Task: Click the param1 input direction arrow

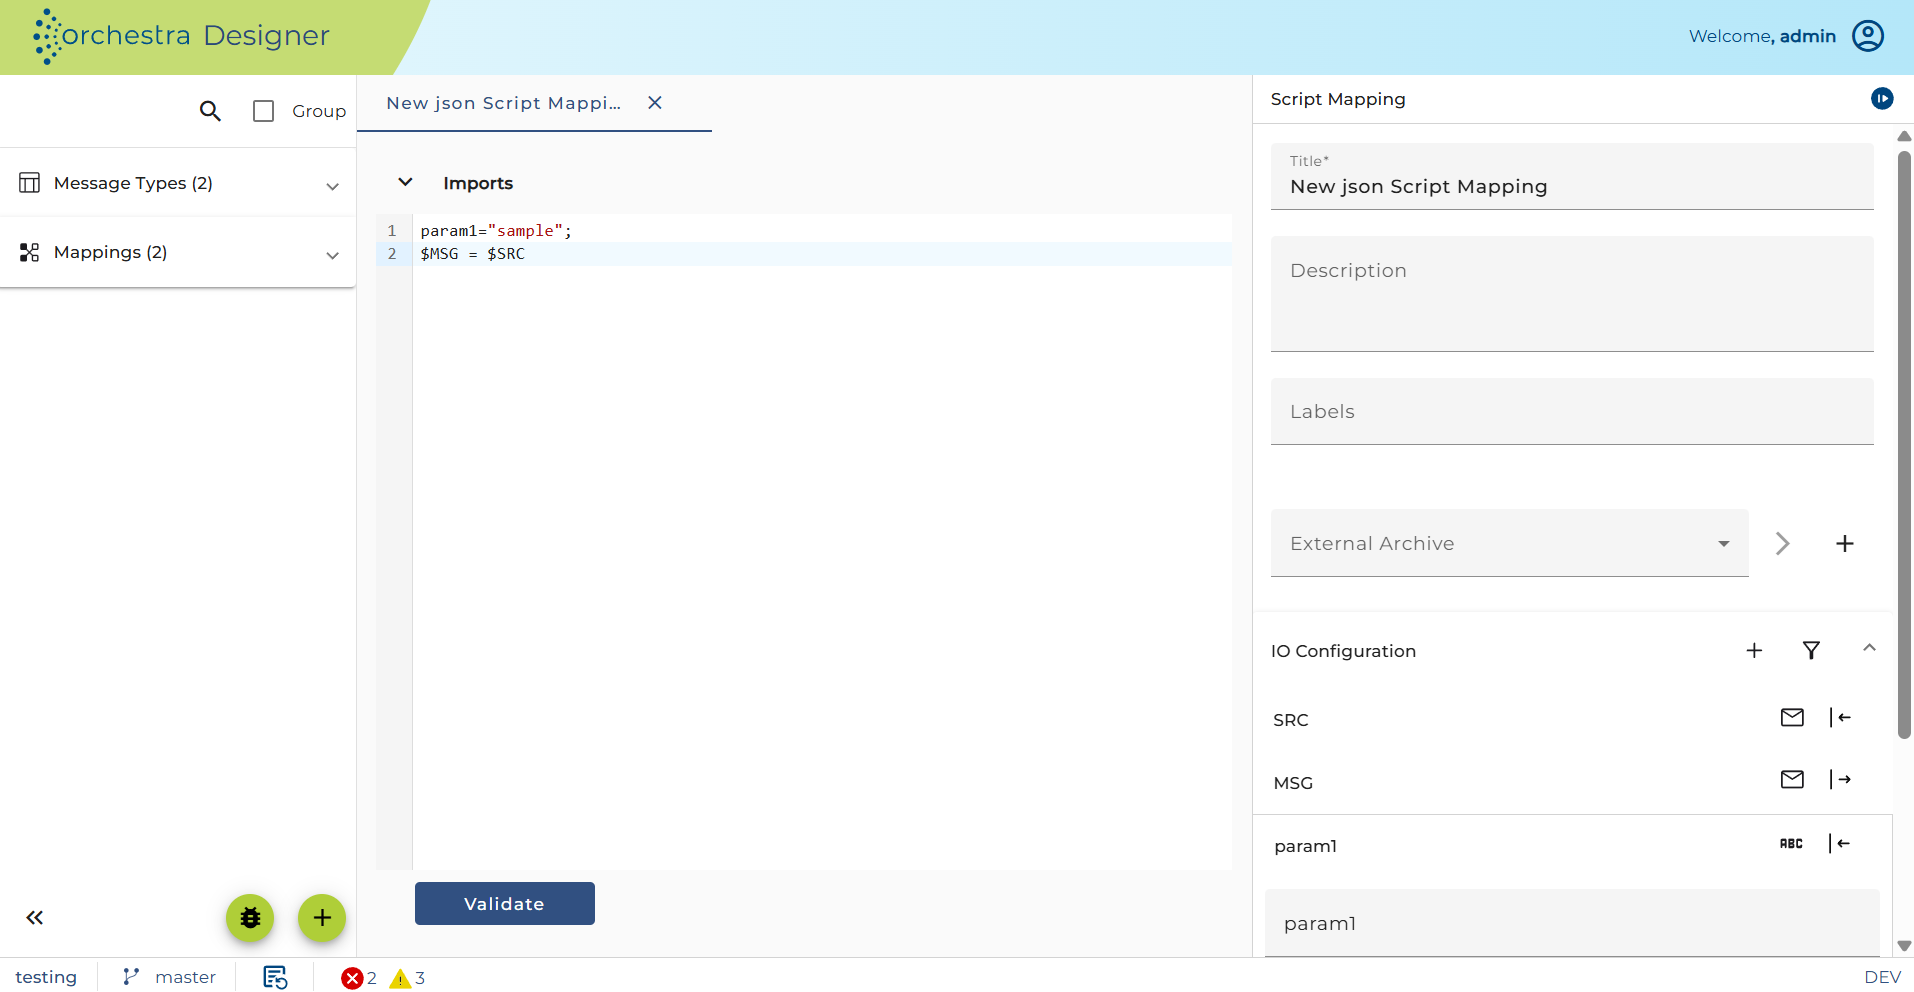Action: (x=1840, y=843)
